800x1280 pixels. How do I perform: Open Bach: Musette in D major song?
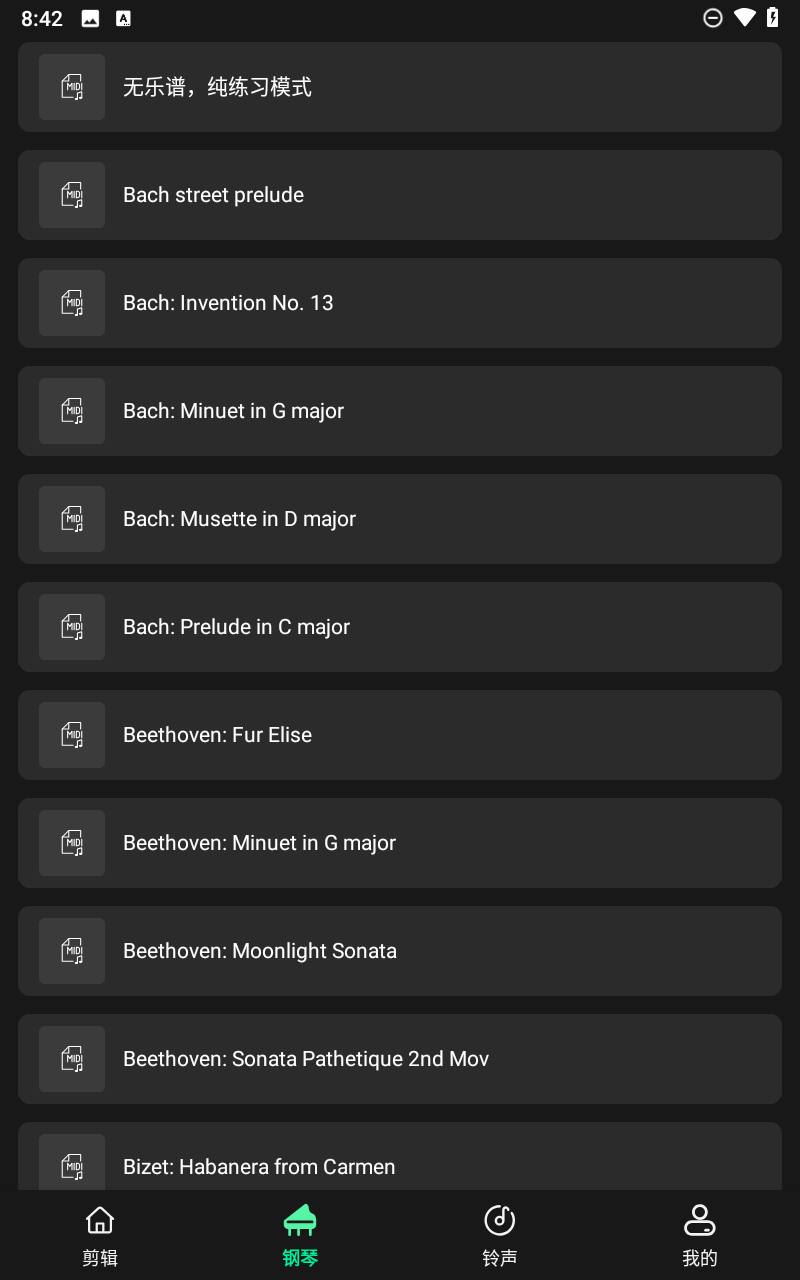point(400,519)
